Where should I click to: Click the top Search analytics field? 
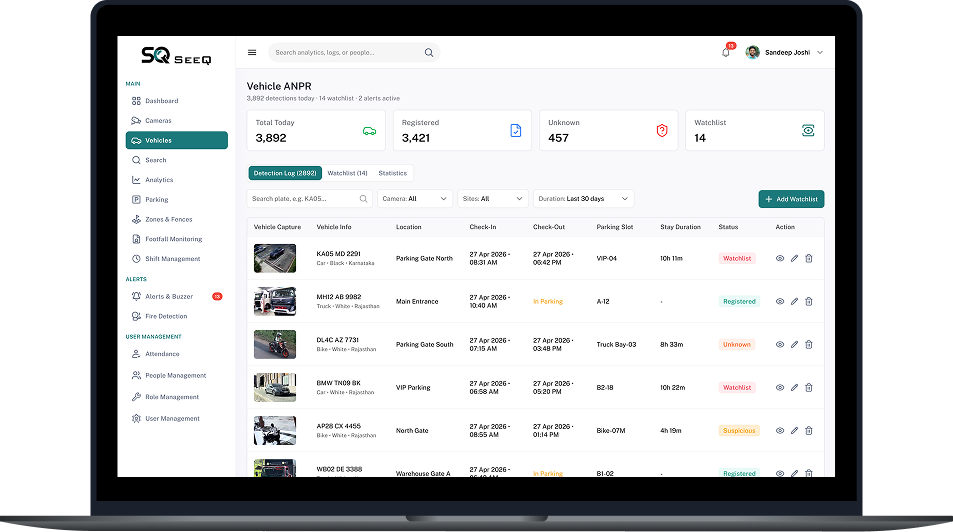354,52
